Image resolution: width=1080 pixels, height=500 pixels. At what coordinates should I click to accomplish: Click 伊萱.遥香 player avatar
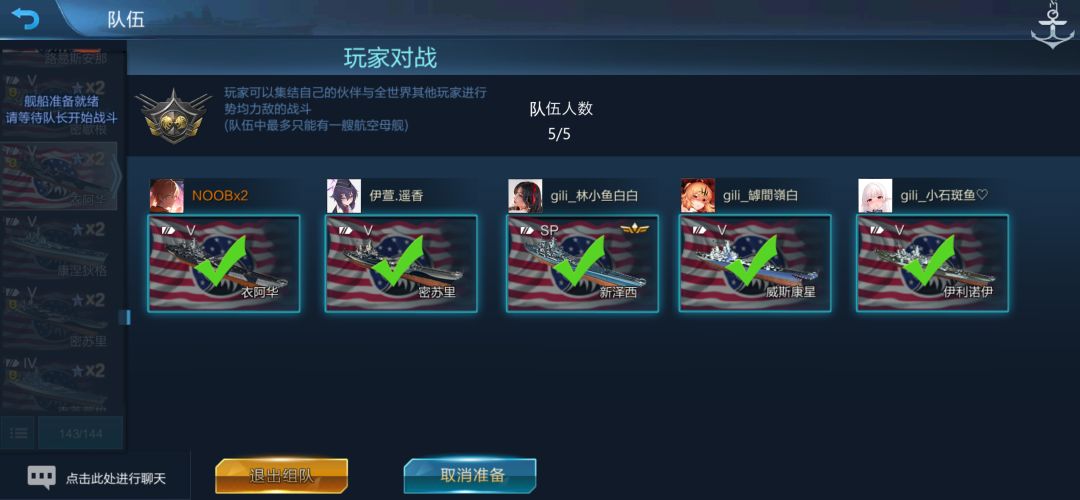[x=344, y=196]
